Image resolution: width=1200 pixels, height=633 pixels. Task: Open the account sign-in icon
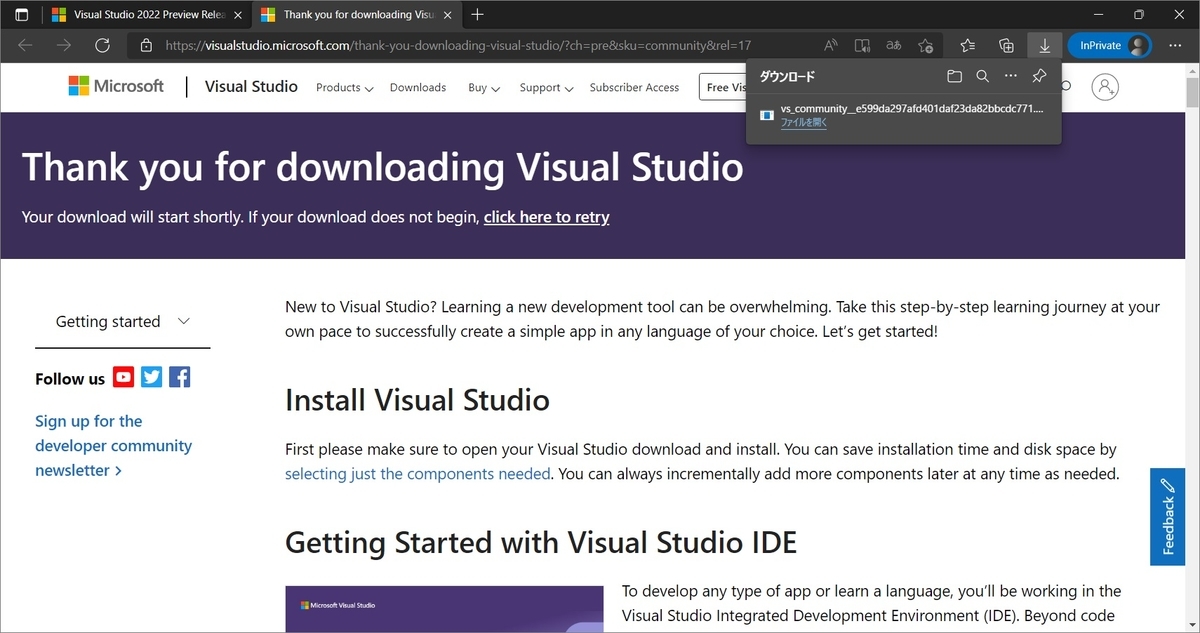pos(1105,87)
